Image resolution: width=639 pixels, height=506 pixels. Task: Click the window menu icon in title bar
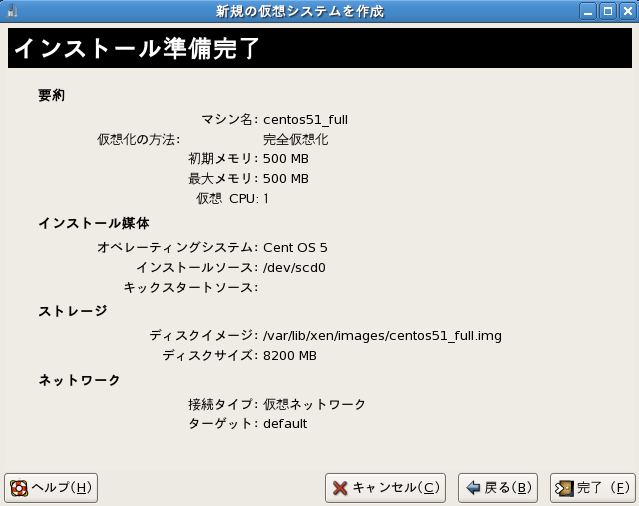pos(12,11)
